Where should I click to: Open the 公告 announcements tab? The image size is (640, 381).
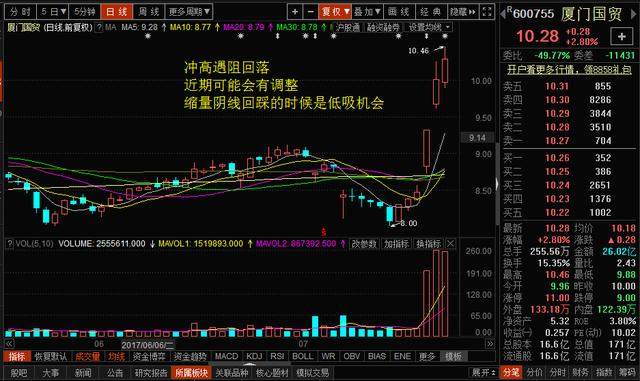pos(115,373)
